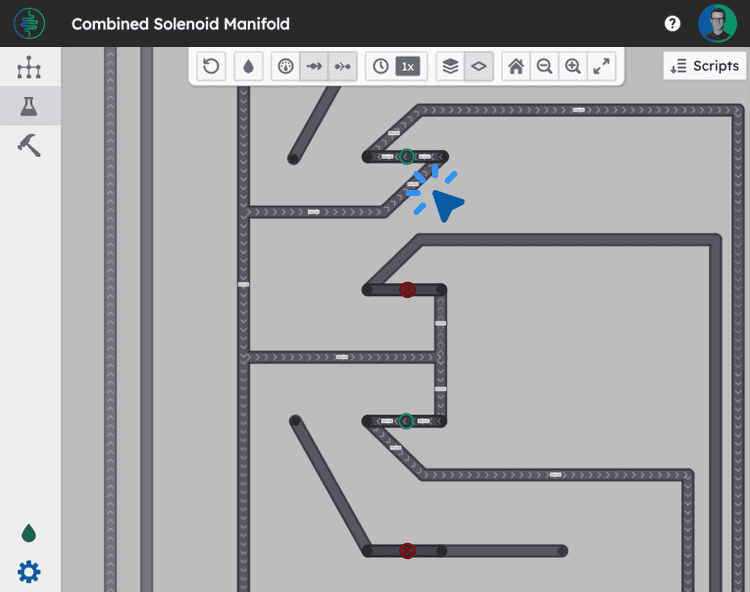Zoom out of the manifold canvas
This screenshot has width=750, height=592.
tap(544, 67)
